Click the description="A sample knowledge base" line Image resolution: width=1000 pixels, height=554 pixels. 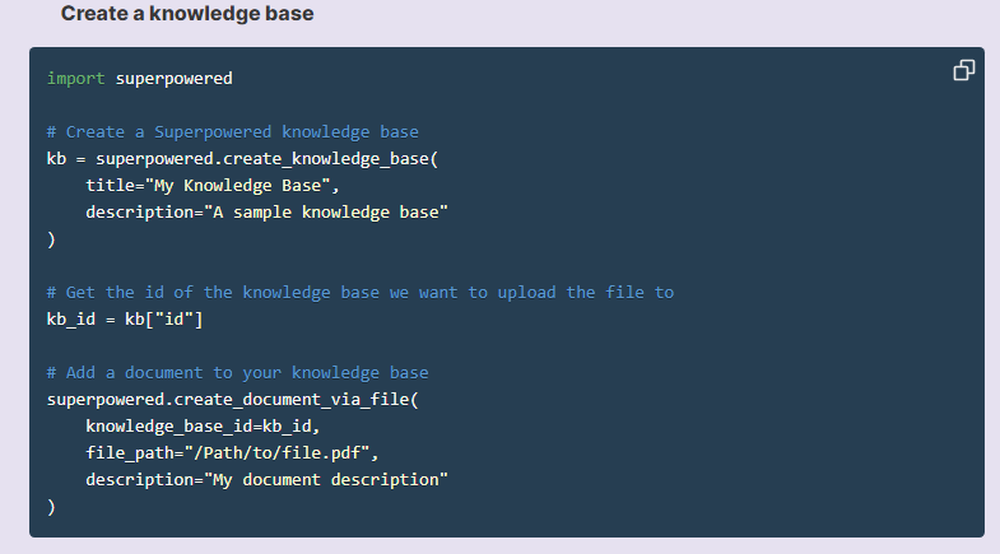pyautogui.click(x=267, y=212)
